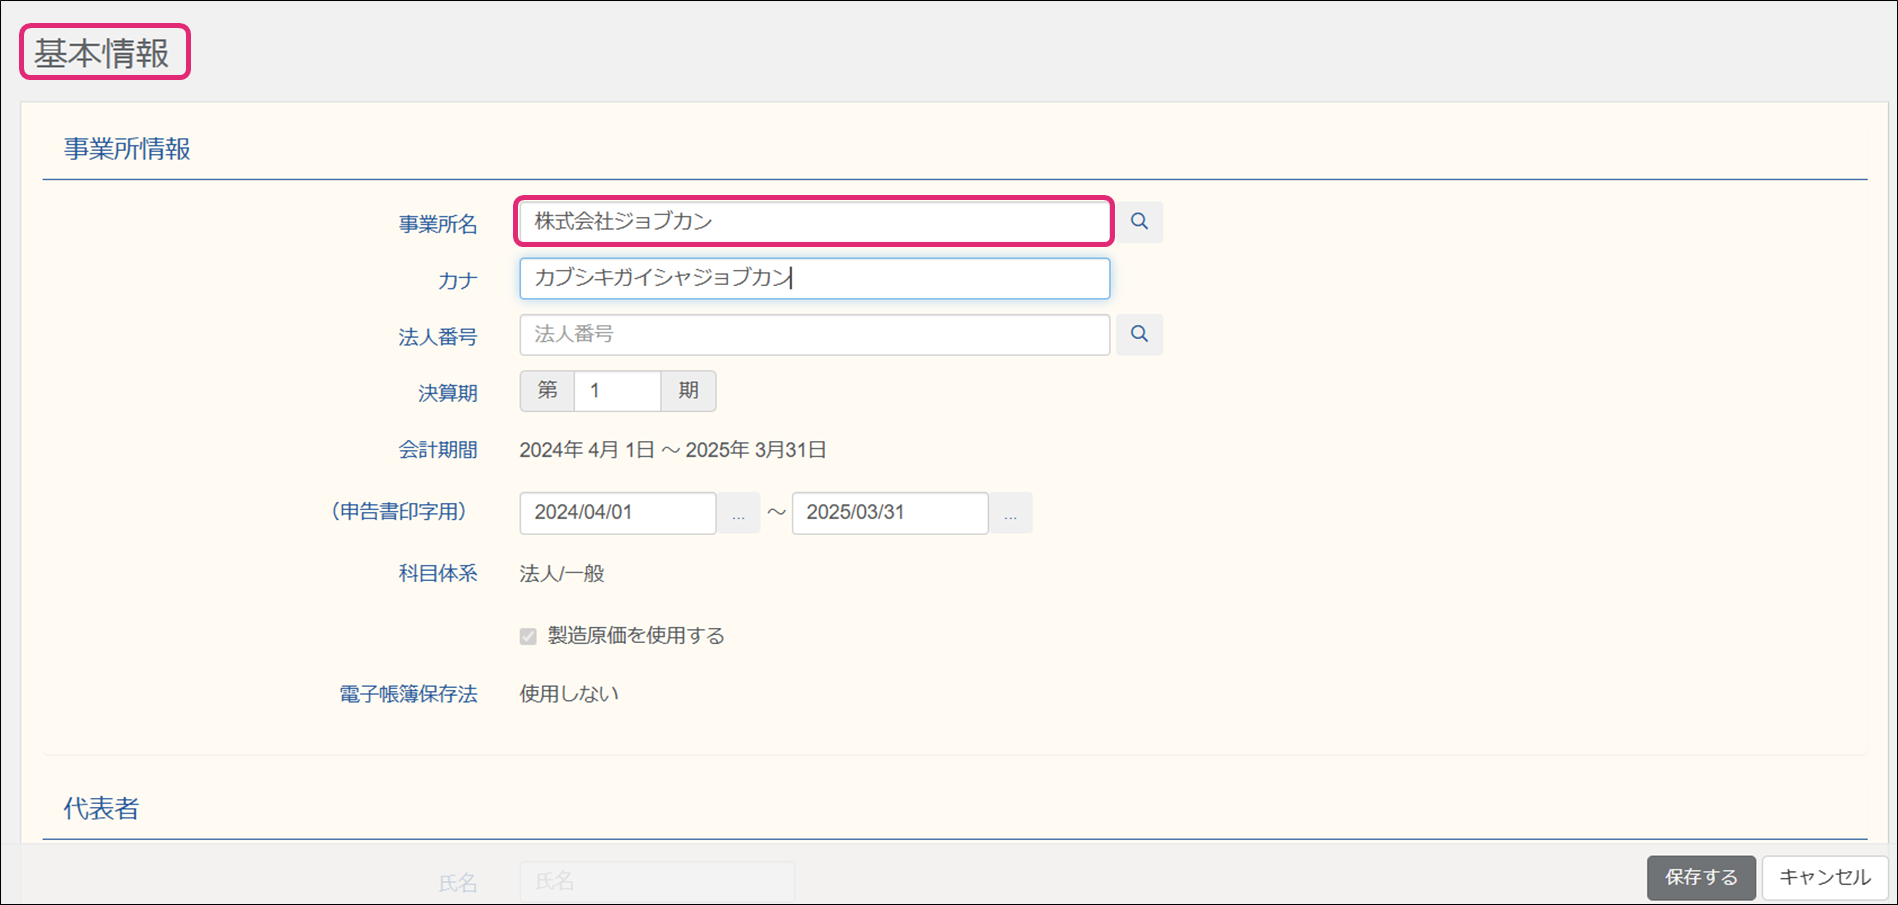Image resolution: width=1898 pixels, height=905 pixels.
Task: Click the 決算期 number field showing 1
Action: (617, 391)
